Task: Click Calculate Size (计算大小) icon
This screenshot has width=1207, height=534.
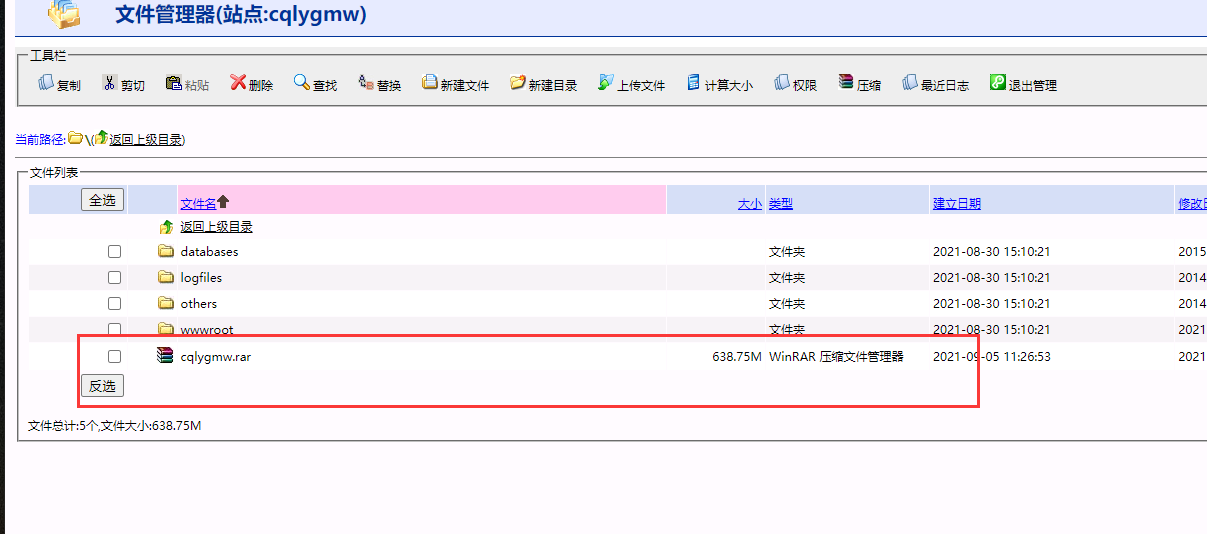Action: [x=694, y=84]
